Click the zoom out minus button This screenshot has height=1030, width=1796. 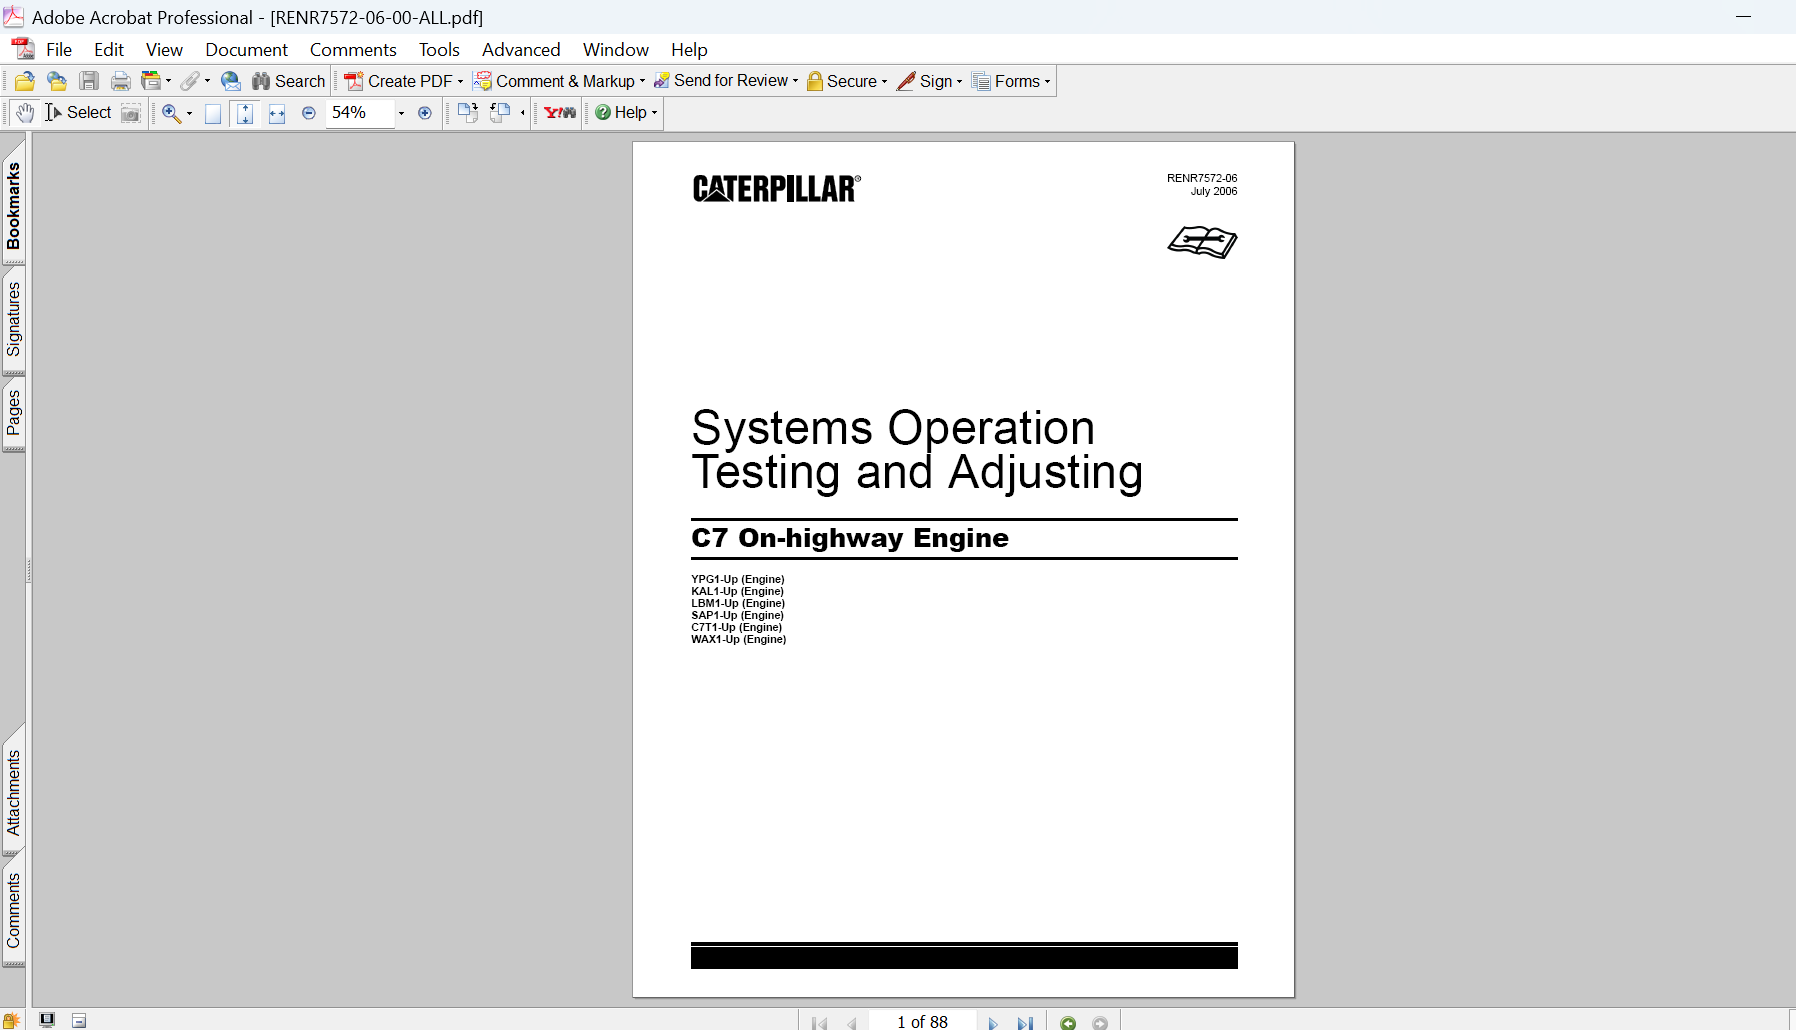pos(309,113)
